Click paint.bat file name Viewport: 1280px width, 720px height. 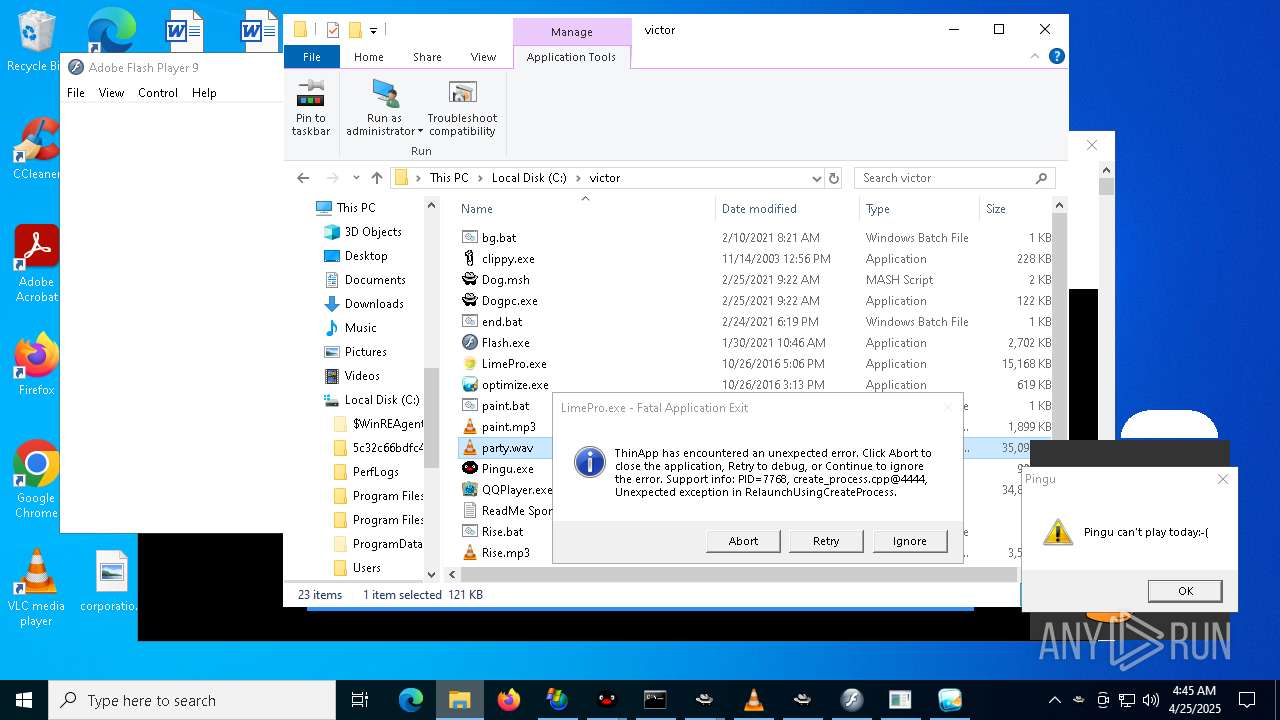coord(505,406)
